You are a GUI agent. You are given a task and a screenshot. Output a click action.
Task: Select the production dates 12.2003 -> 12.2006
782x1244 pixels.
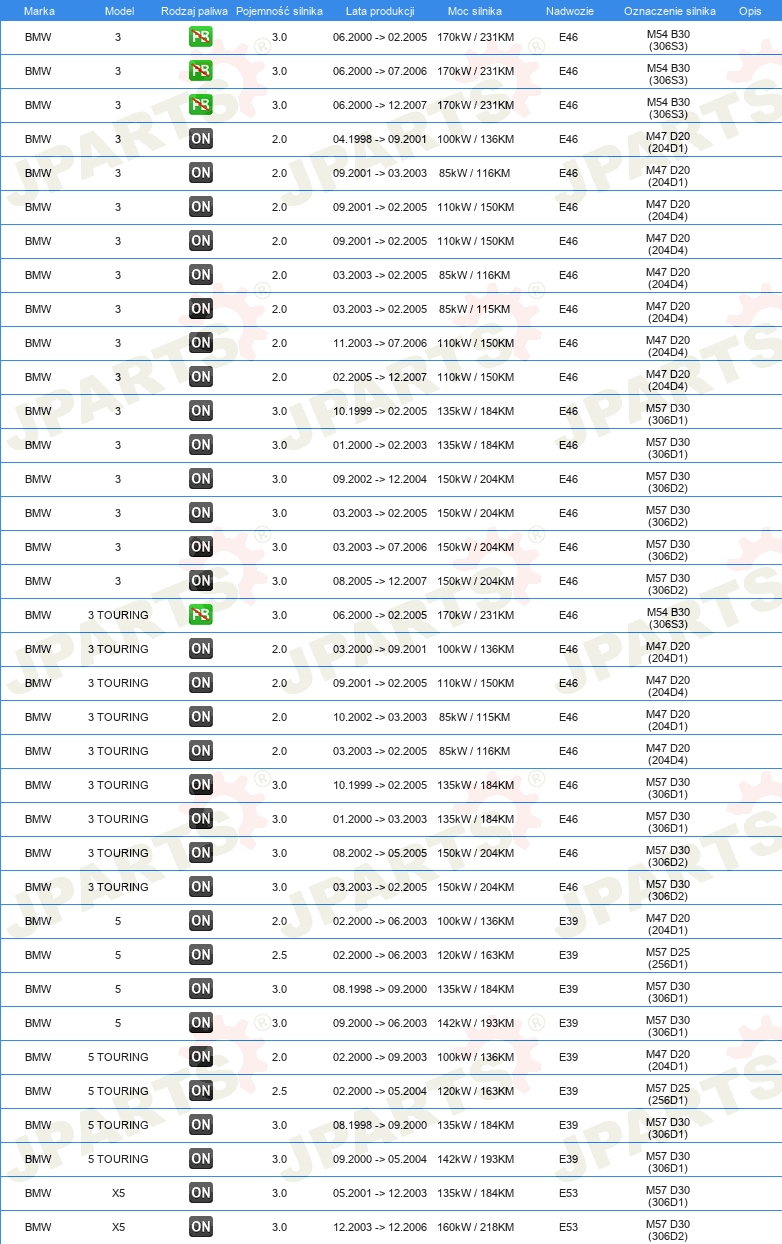[x=380, y=1227]
